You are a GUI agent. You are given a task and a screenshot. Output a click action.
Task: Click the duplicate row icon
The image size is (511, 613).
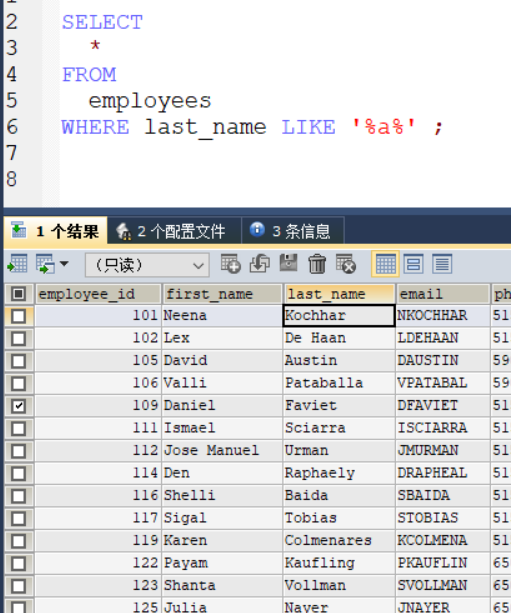pyautogui.click(x=260, y=264)
